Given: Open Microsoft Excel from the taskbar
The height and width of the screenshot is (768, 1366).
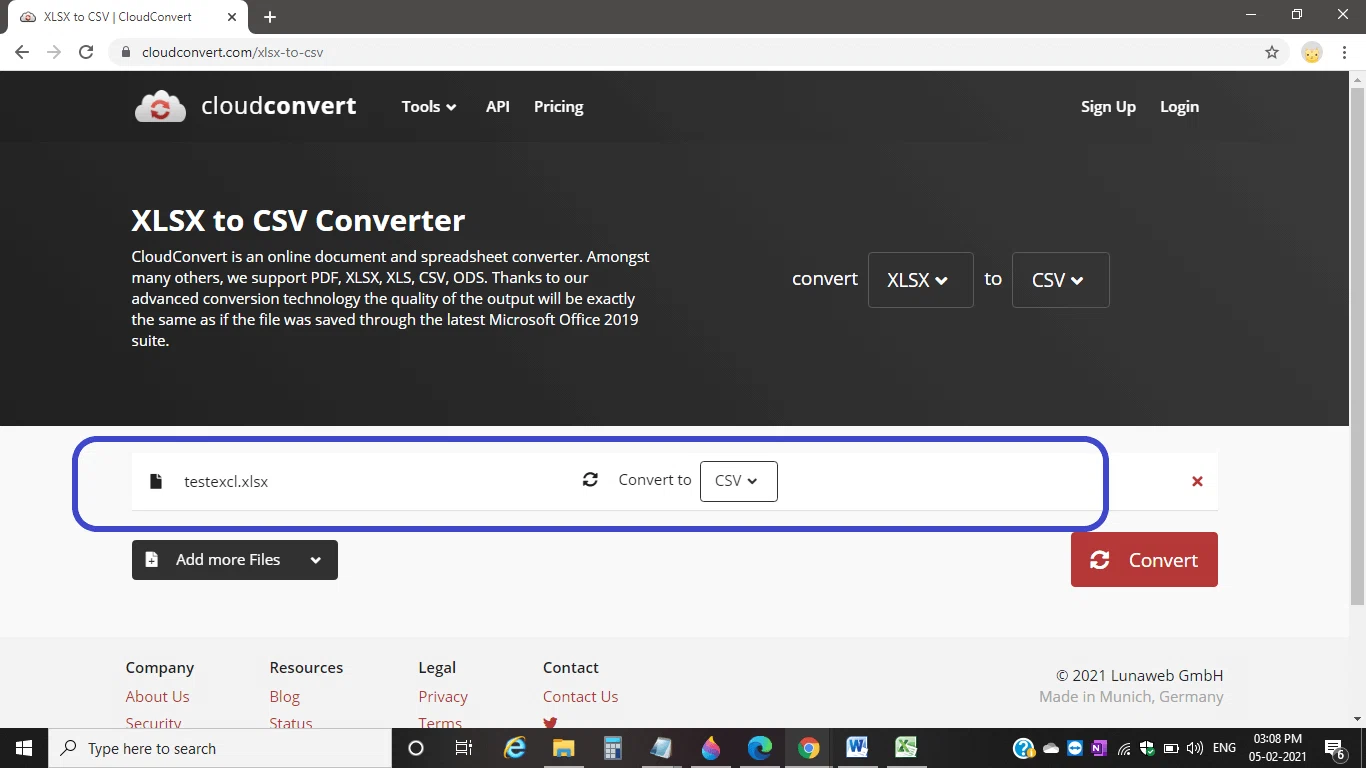Looking at the screenshot, I should [906, 748].
